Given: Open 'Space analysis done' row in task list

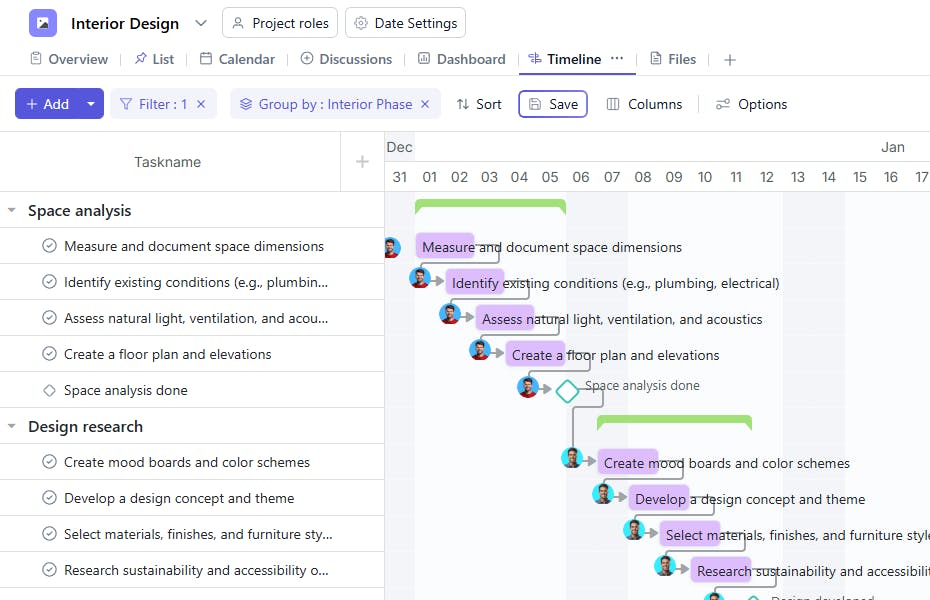Looking at the screenshot, I should pos(192,390).
